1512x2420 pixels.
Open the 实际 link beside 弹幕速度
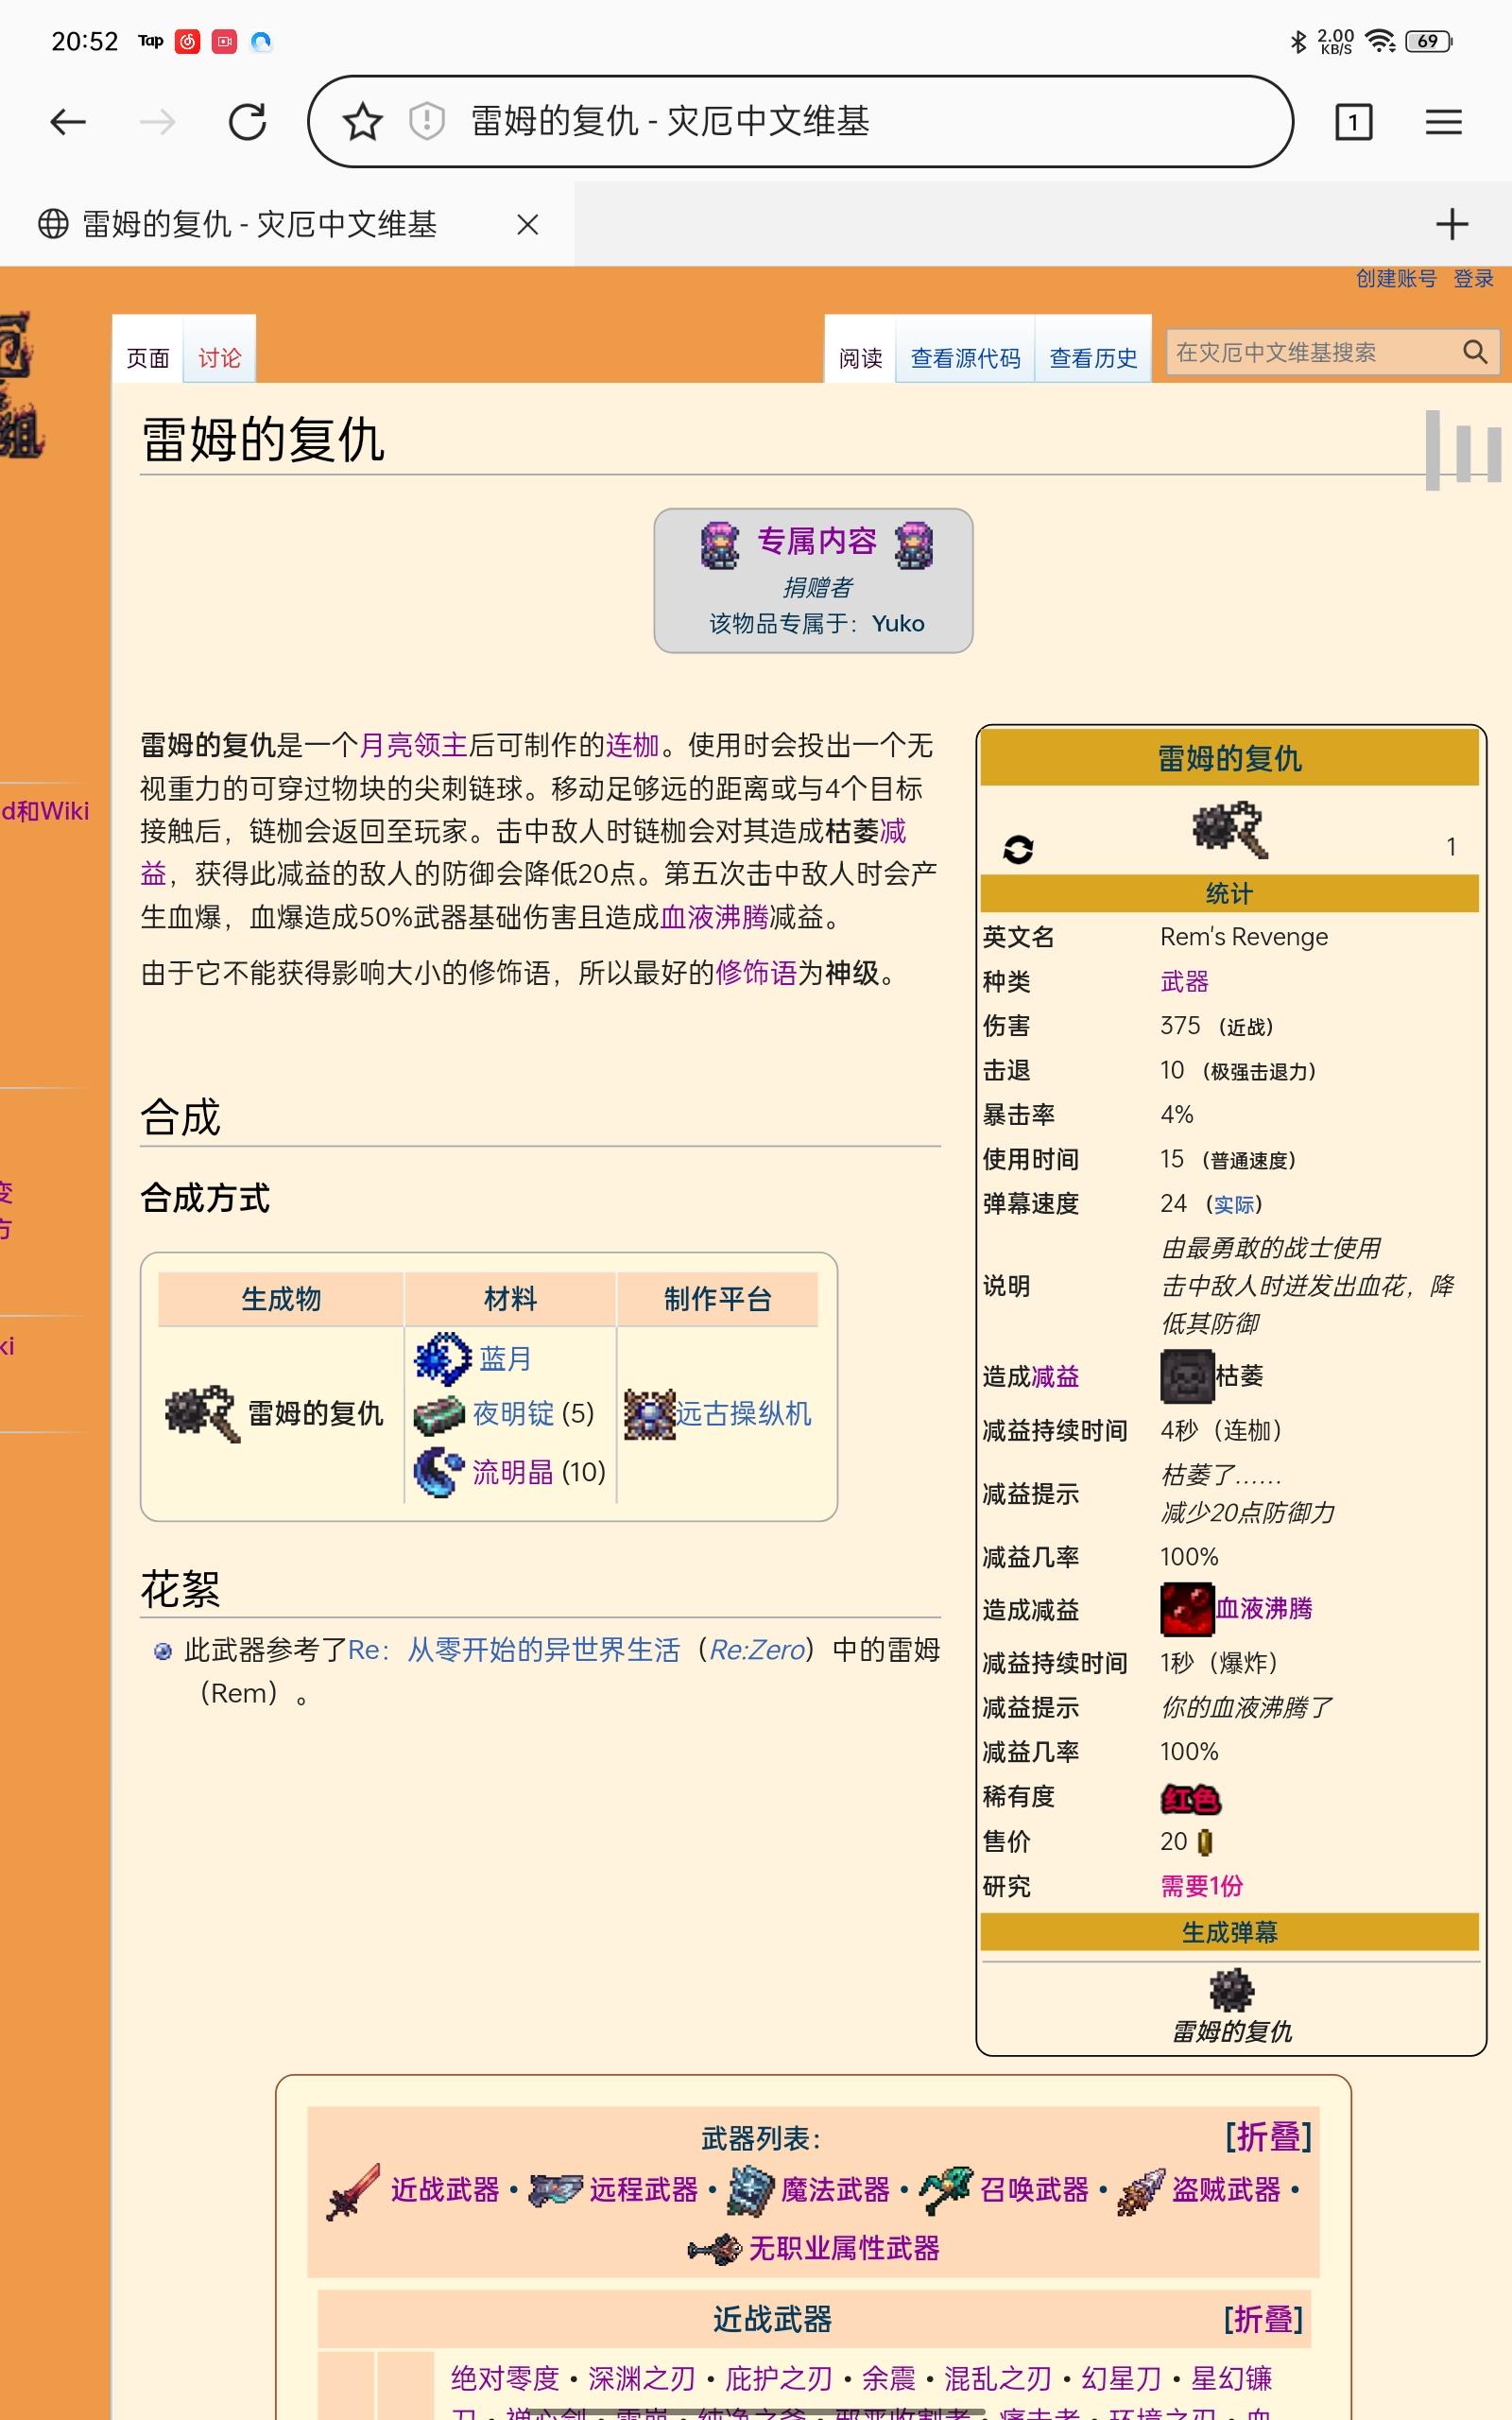1234,1204
